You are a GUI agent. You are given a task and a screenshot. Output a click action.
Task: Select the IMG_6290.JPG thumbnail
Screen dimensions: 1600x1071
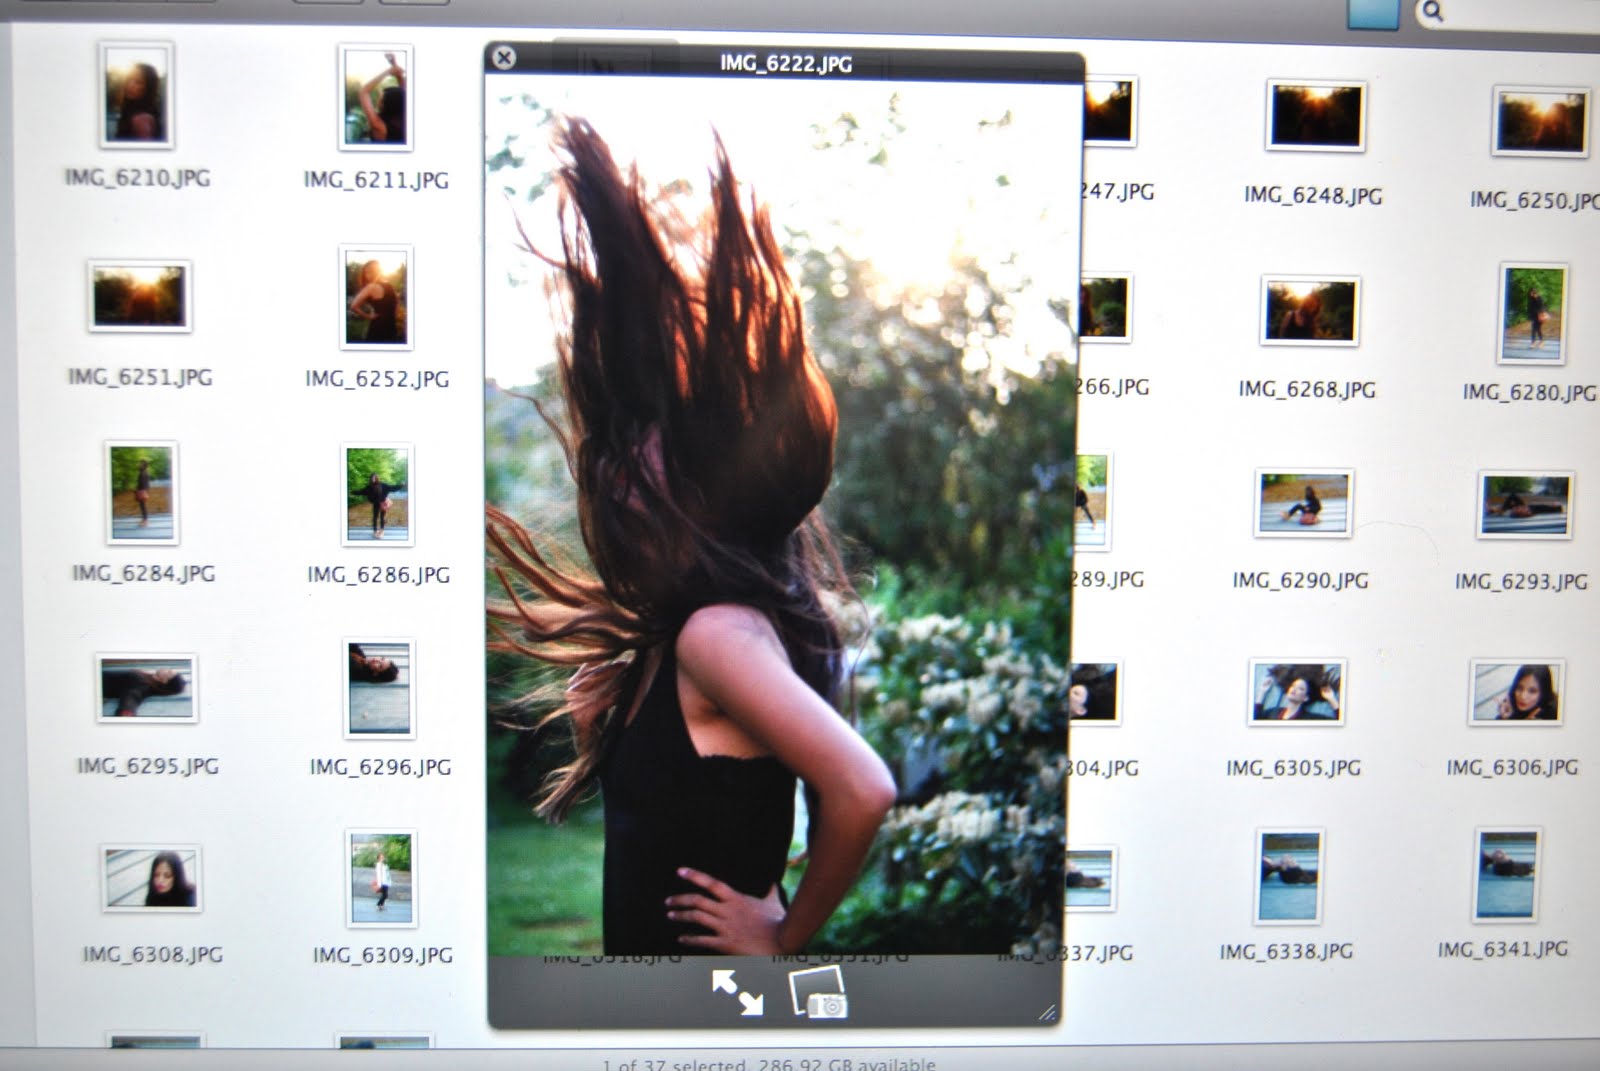(x=1303, y=504)
